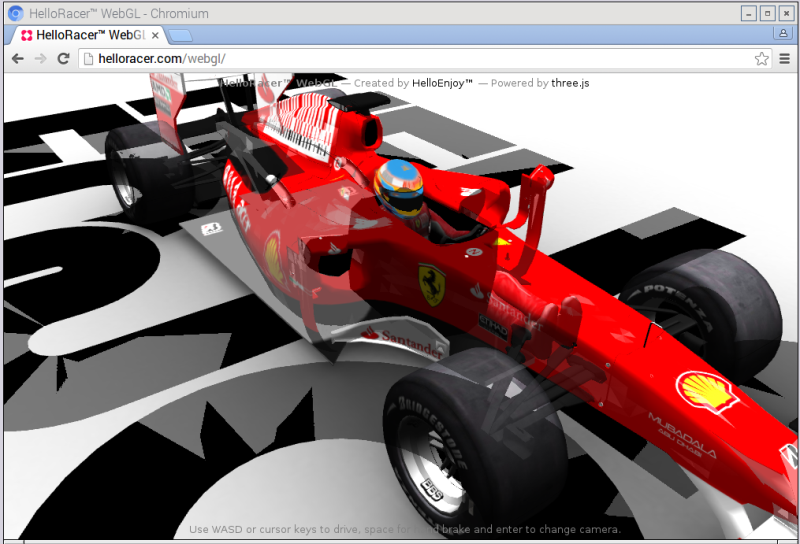Open the user profile button in tab strip

pyautogui.click(x=783, y=34)
